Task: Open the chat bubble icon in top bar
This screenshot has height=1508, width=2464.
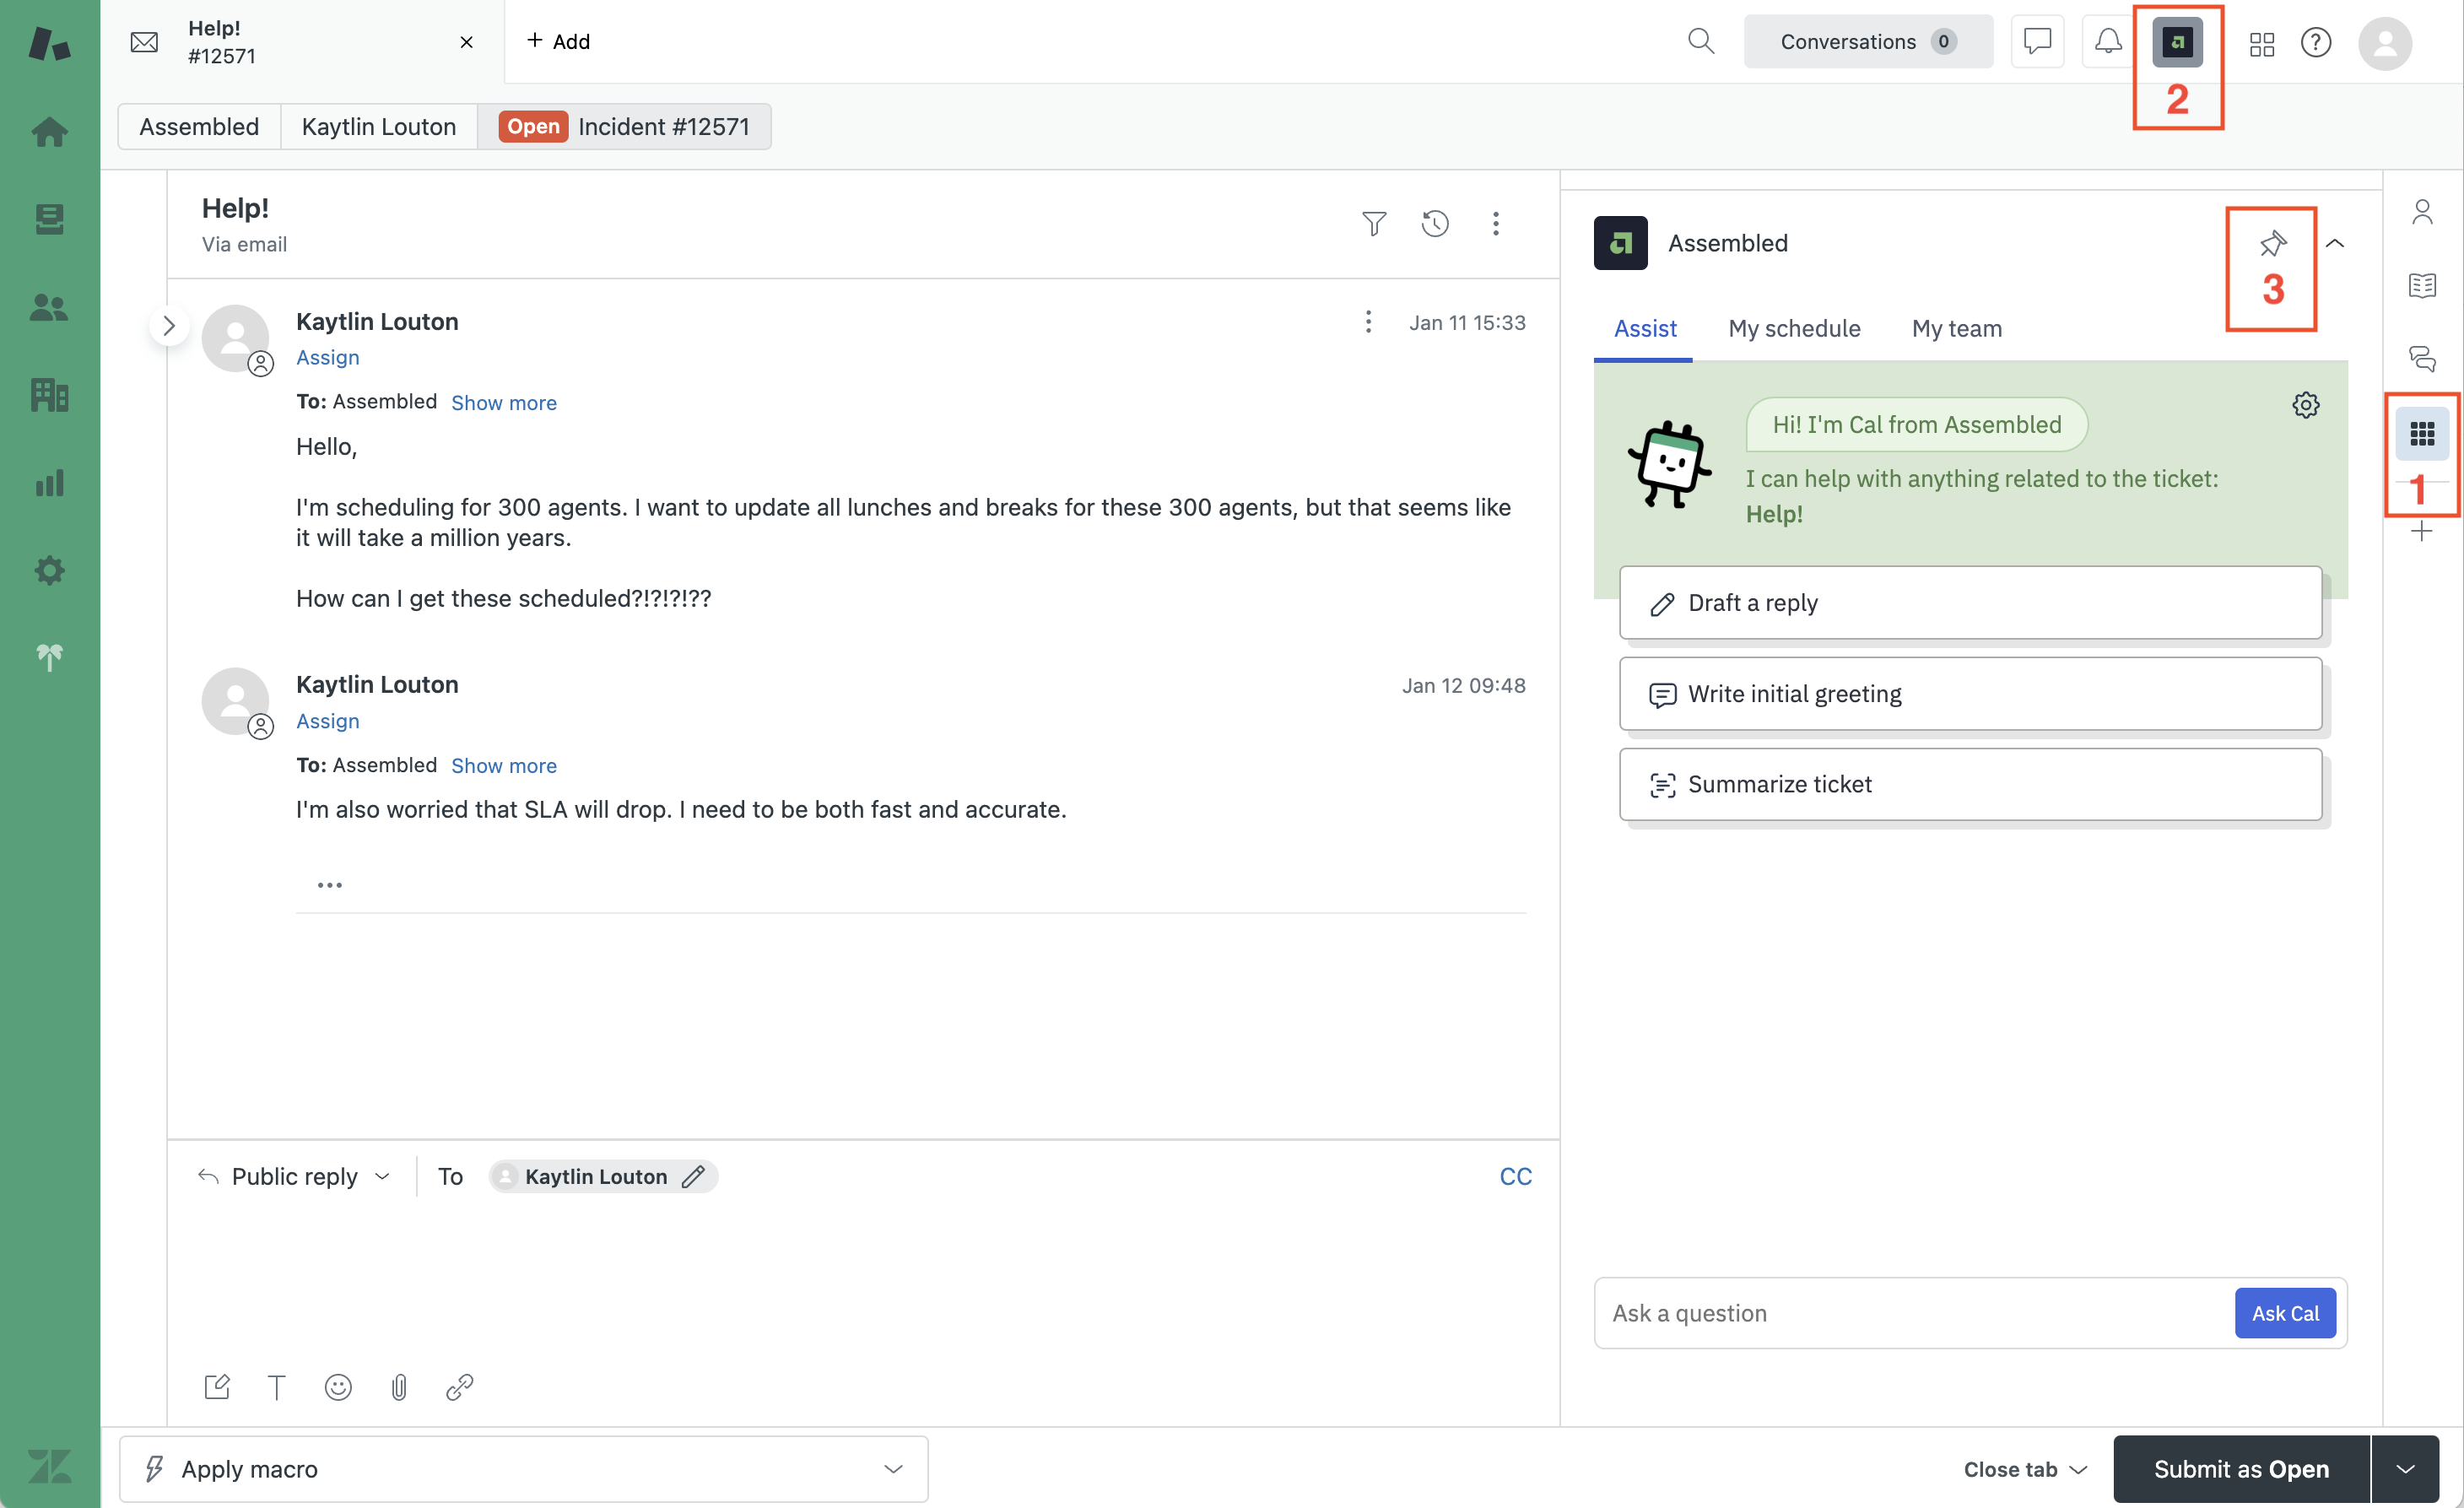Action: tap(2037, 41)
